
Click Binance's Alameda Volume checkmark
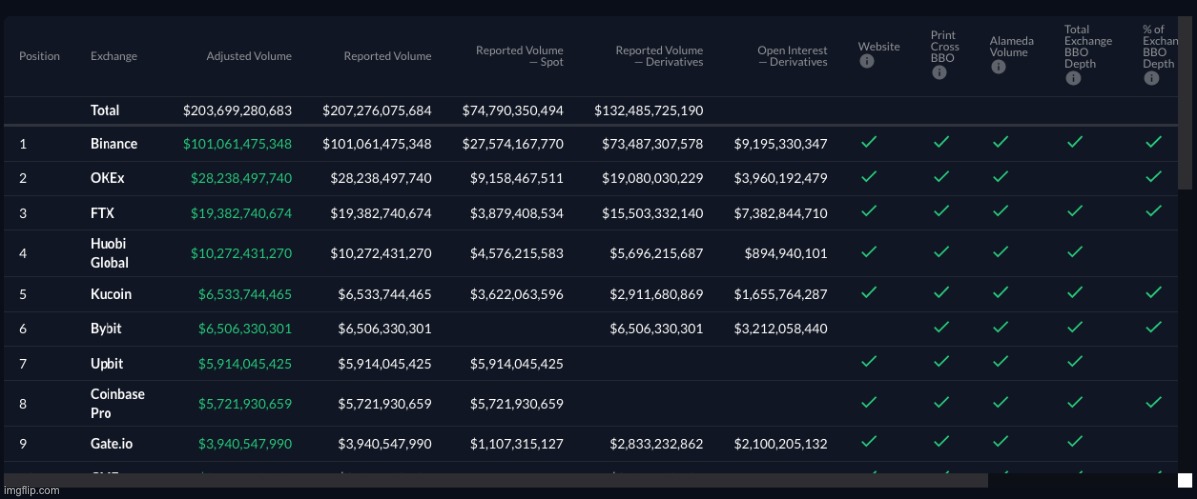[x=1000, y=142]
